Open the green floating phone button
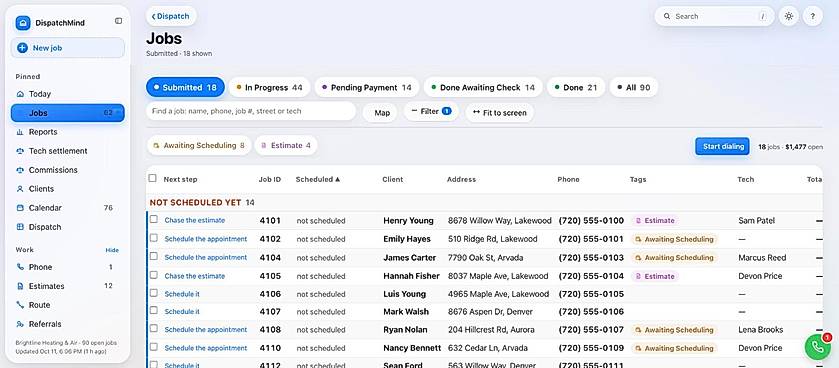839x368 pixels. point(818,347)
